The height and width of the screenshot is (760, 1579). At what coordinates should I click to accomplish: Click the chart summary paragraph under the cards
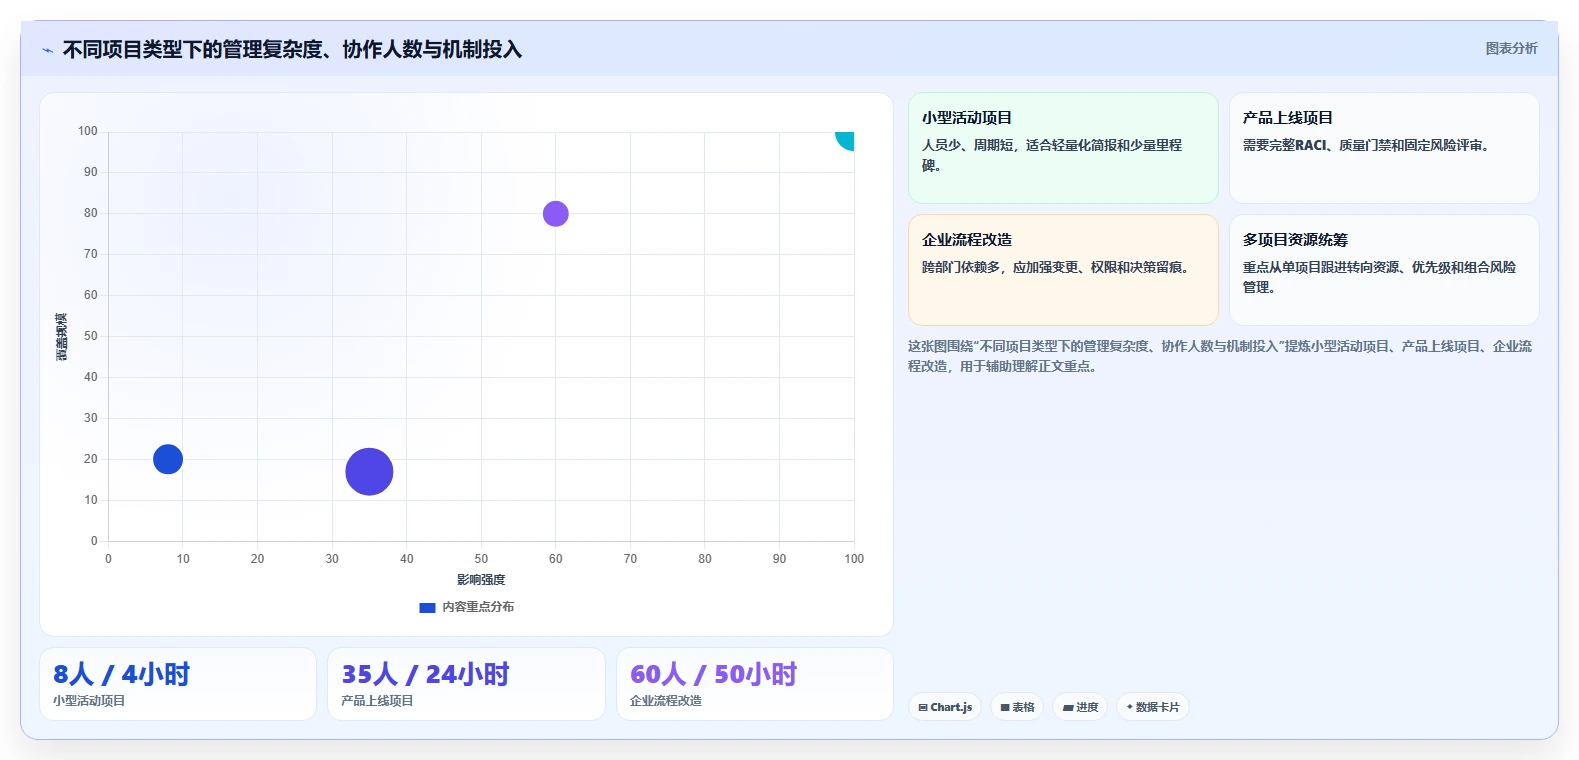click(1220, 356)
